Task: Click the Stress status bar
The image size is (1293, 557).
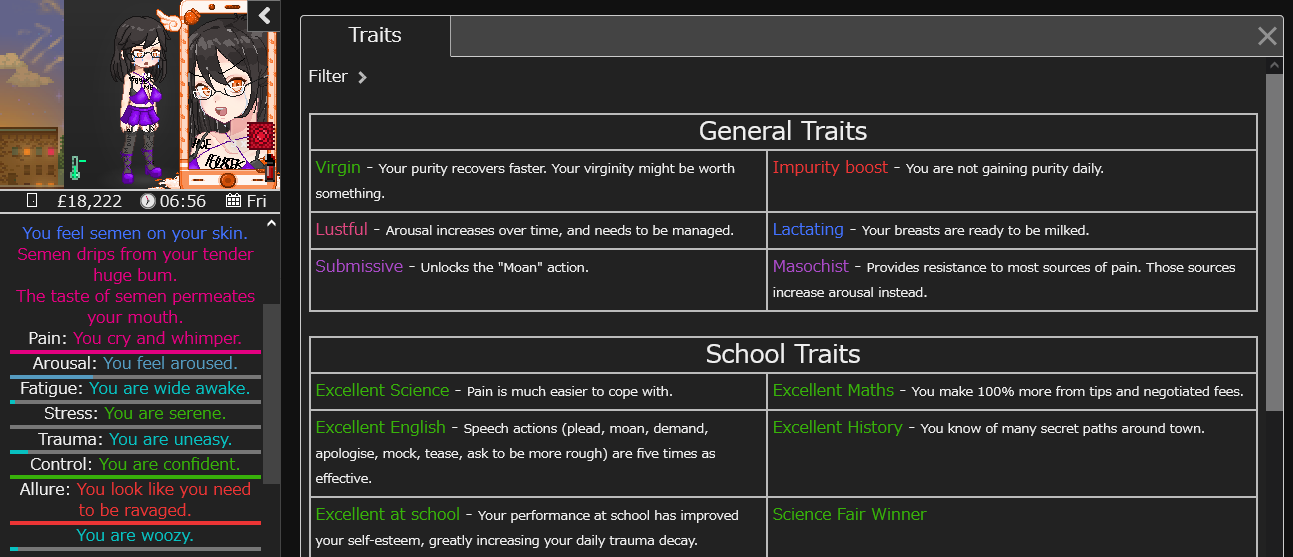Action: point(135,427)
